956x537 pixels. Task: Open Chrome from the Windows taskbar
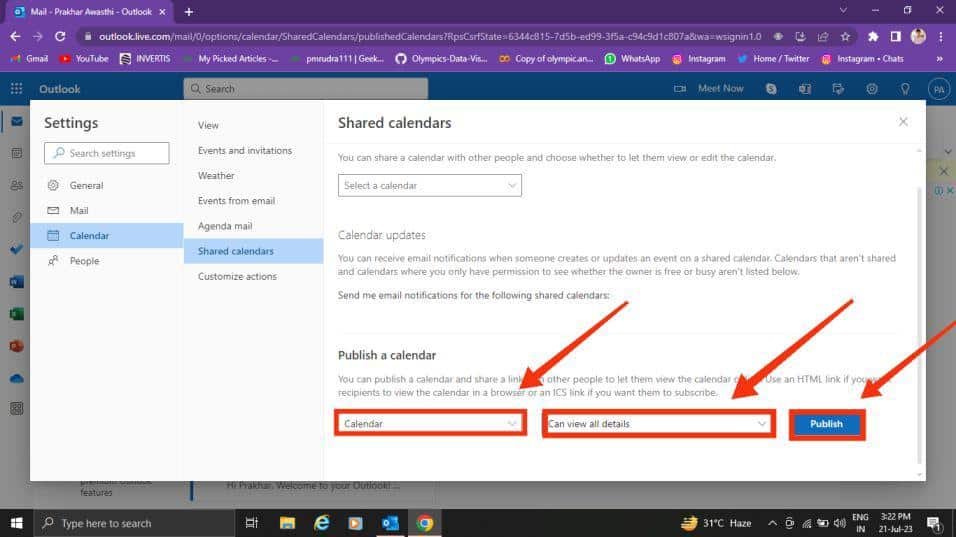(425, 523)
